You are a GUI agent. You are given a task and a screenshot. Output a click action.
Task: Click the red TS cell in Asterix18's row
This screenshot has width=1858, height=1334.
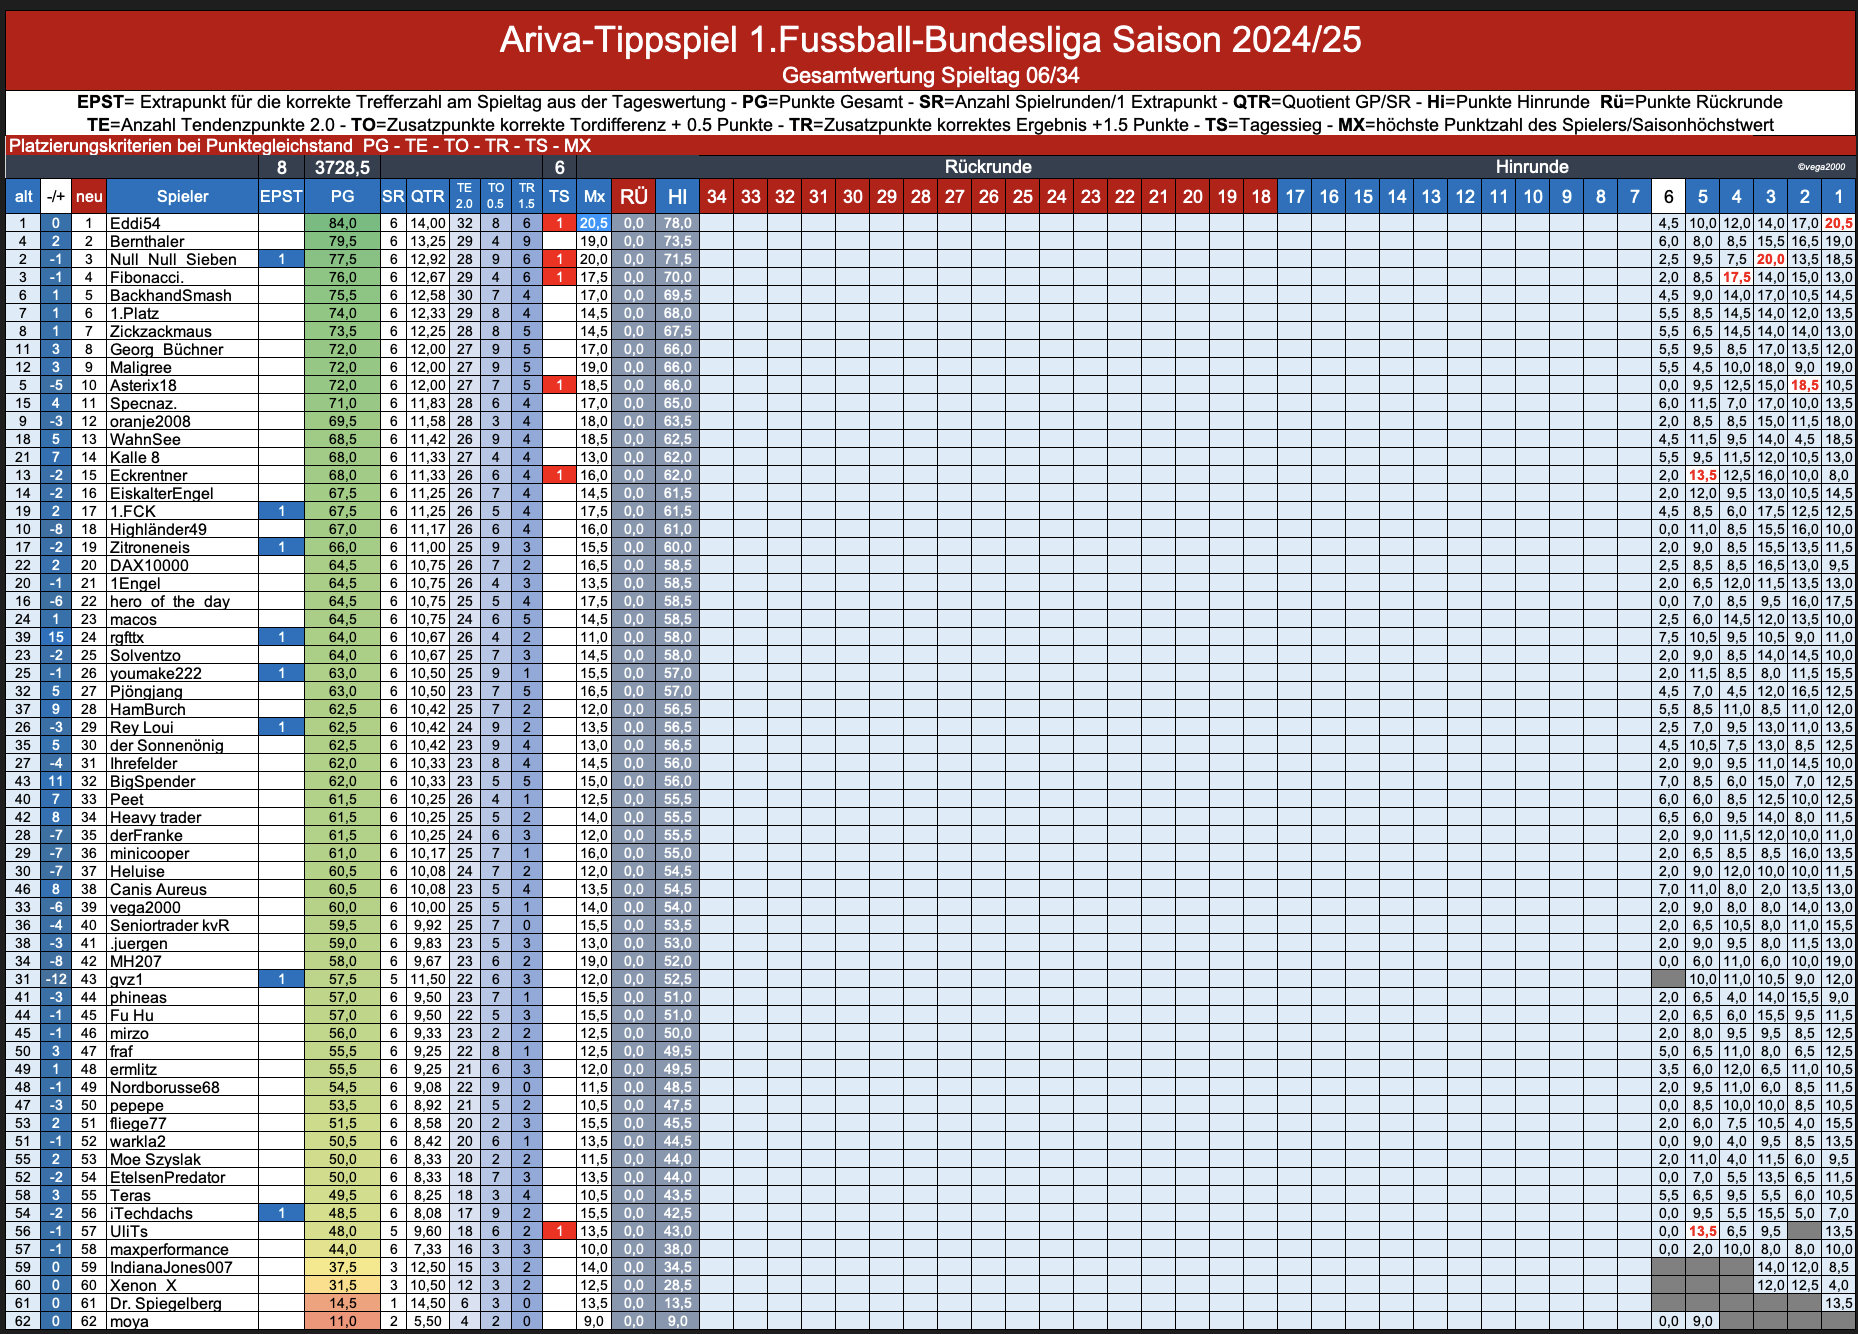pyautogui.click(x=559, y=385)
